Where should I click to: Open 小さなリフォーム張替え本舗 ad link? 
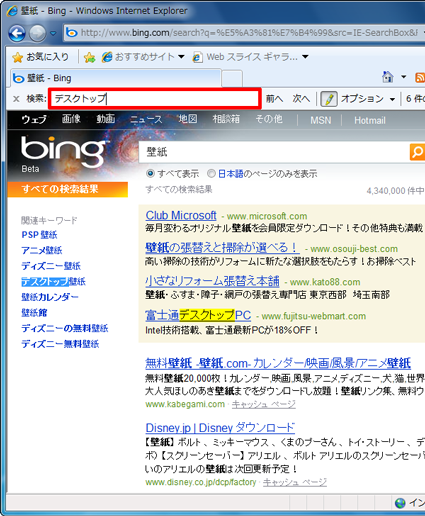(212, 281)
